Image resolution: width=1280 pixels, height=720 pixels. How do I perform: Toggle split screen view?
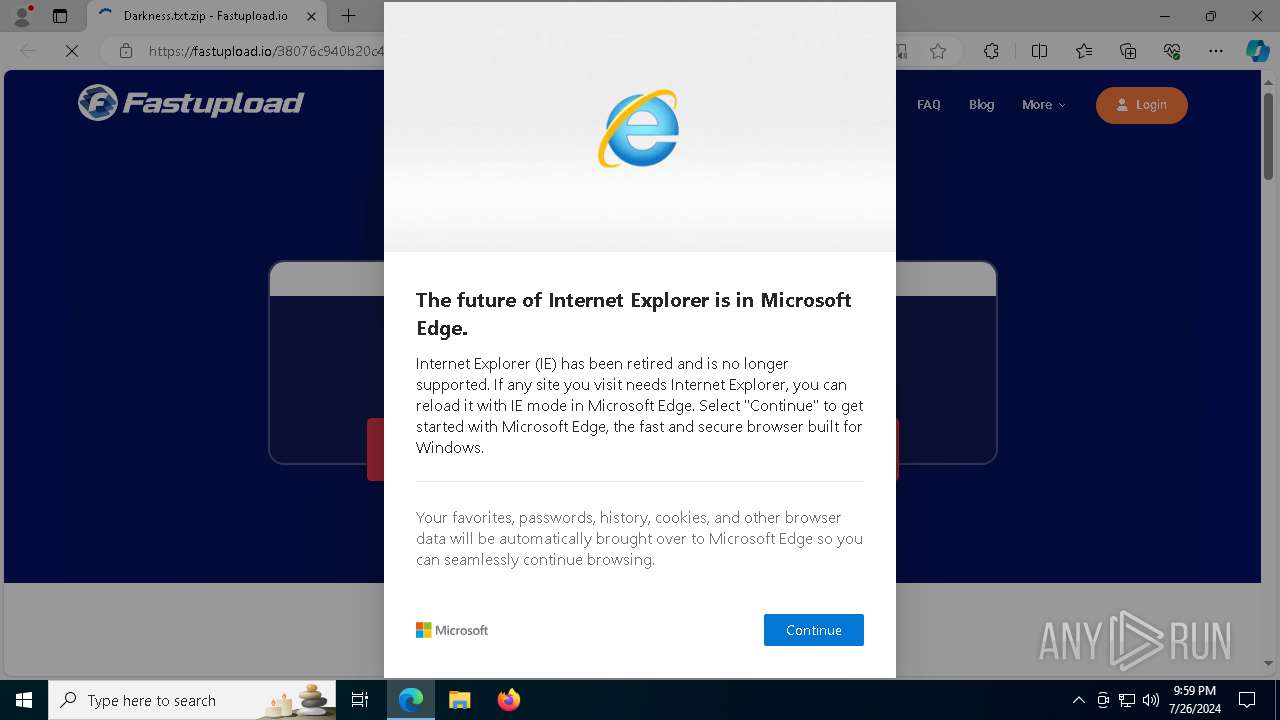[1039, 51]
